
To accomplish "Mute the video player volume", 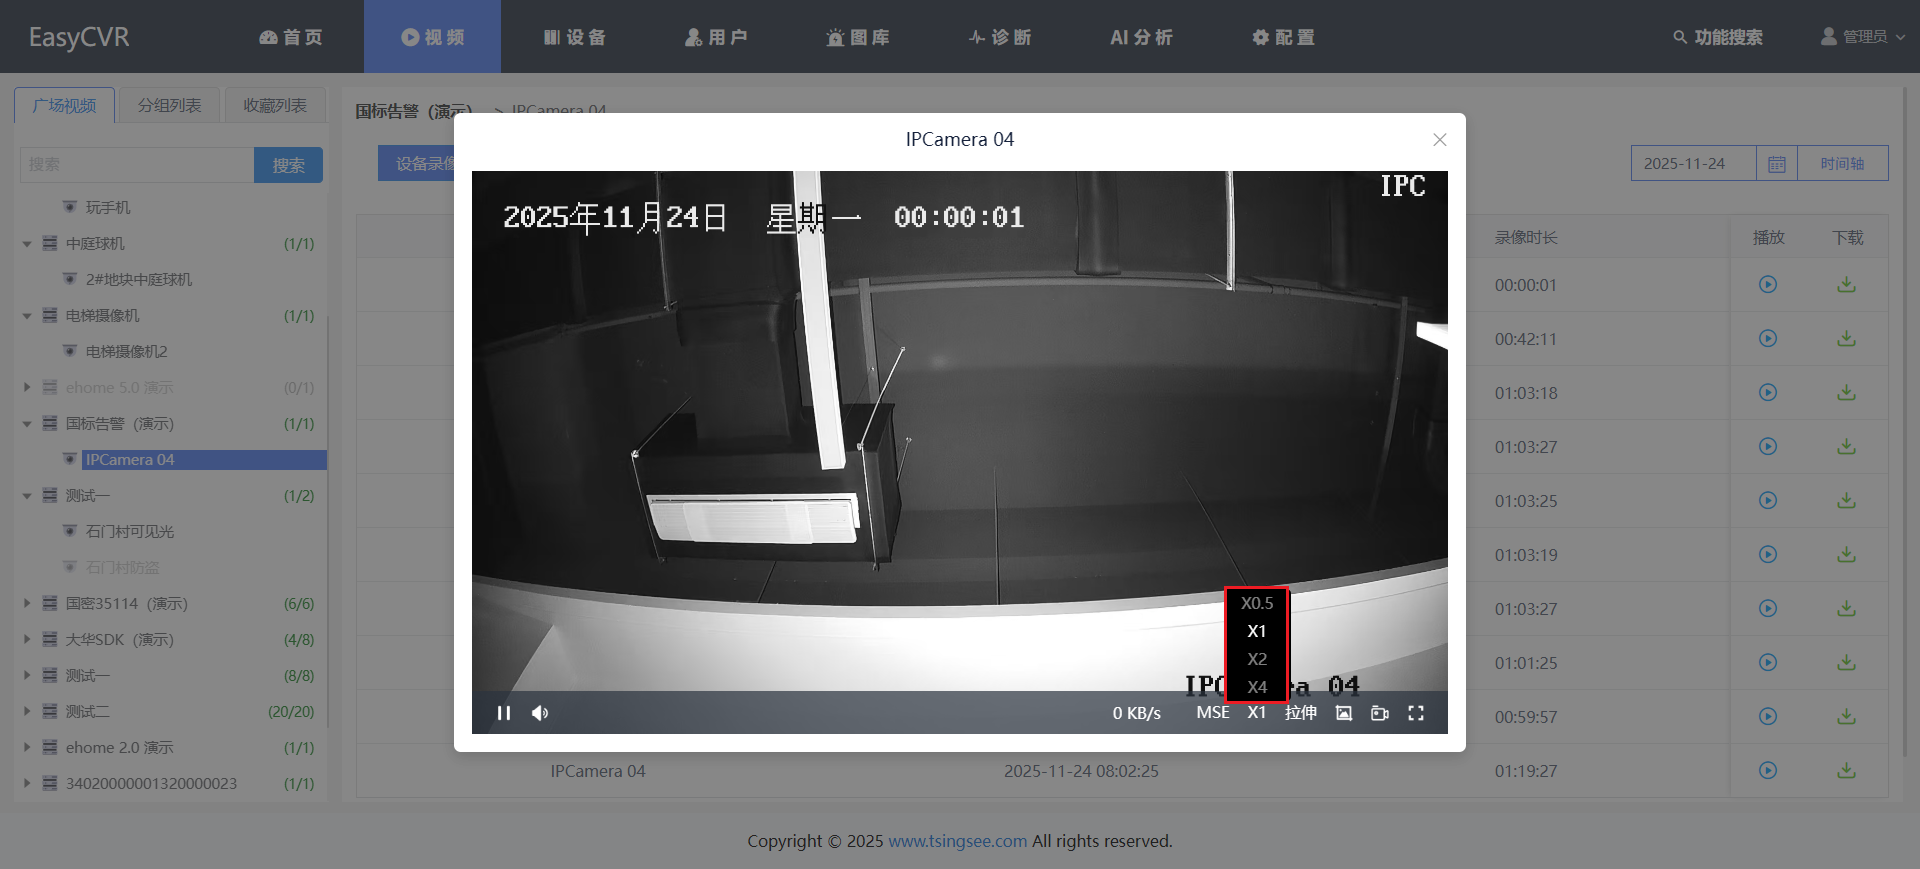I will coord(540,713).
